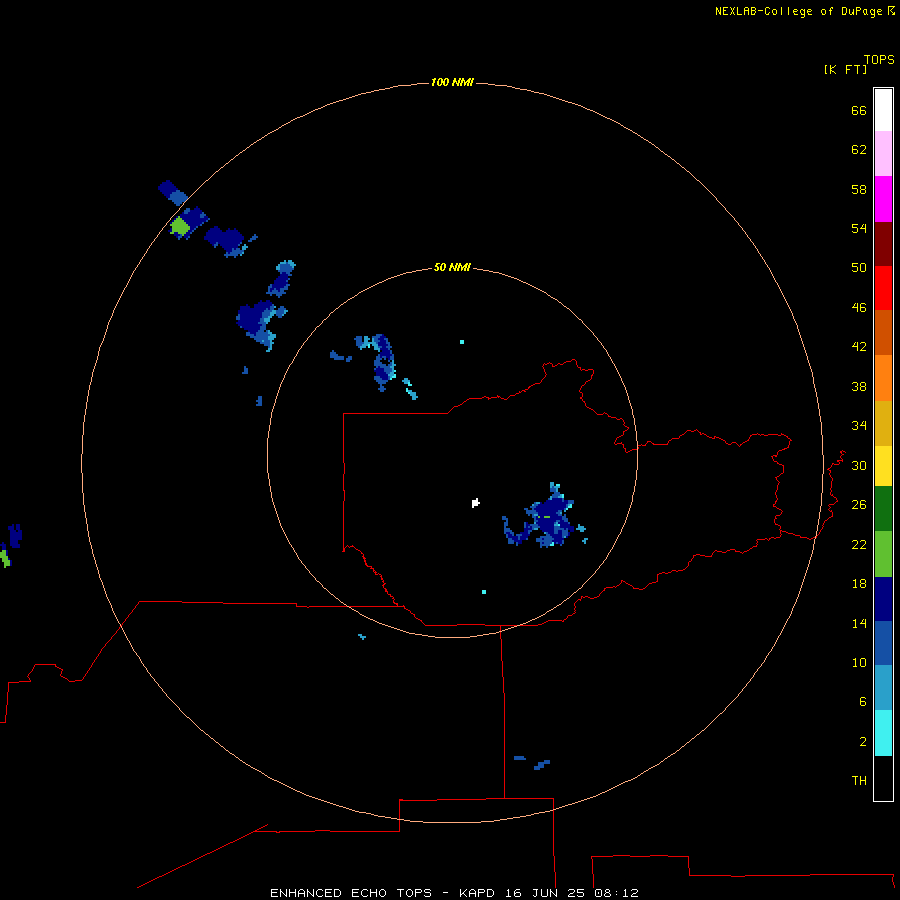
Task: Click the legend value 34
Action: (x=859, y=426)
